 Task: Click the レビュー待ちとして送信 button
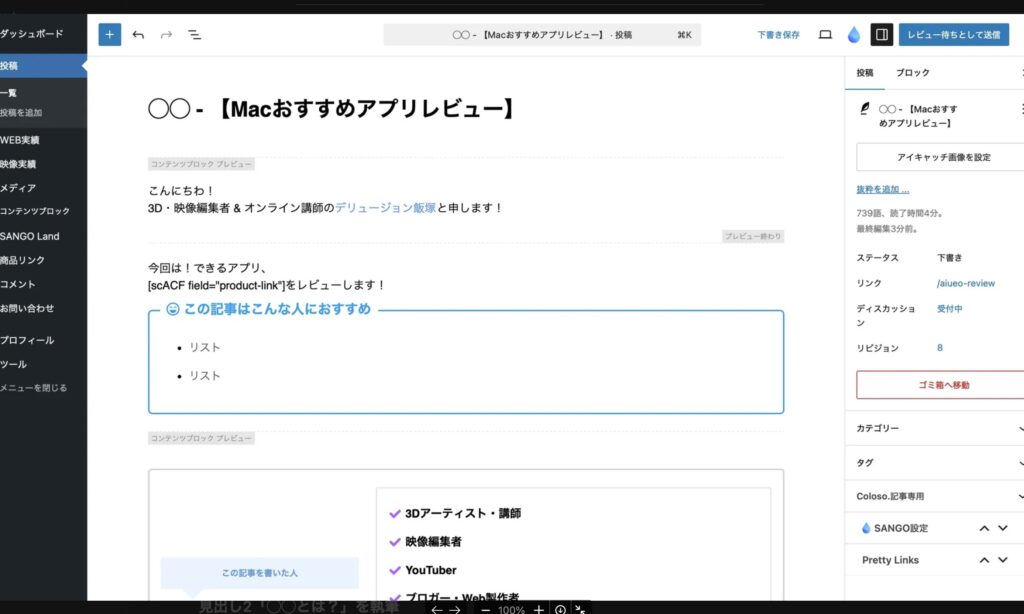(x=953, y=34)
